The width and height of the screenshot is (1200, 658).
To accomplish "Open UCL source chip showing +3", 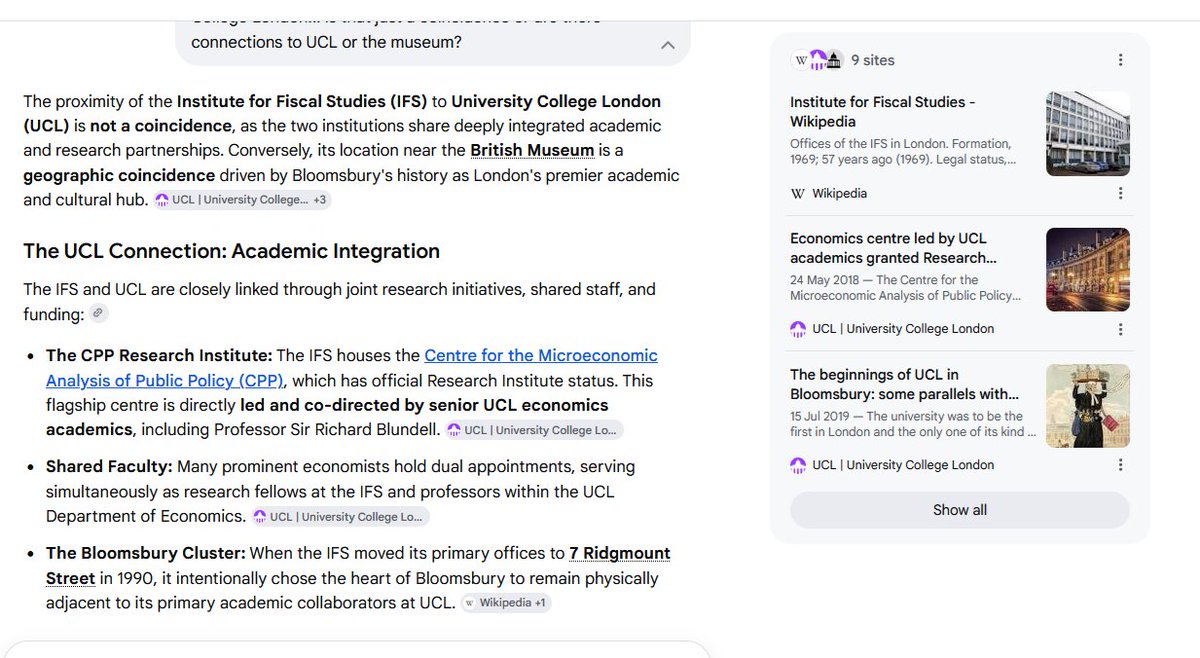I will click(241, 200).
